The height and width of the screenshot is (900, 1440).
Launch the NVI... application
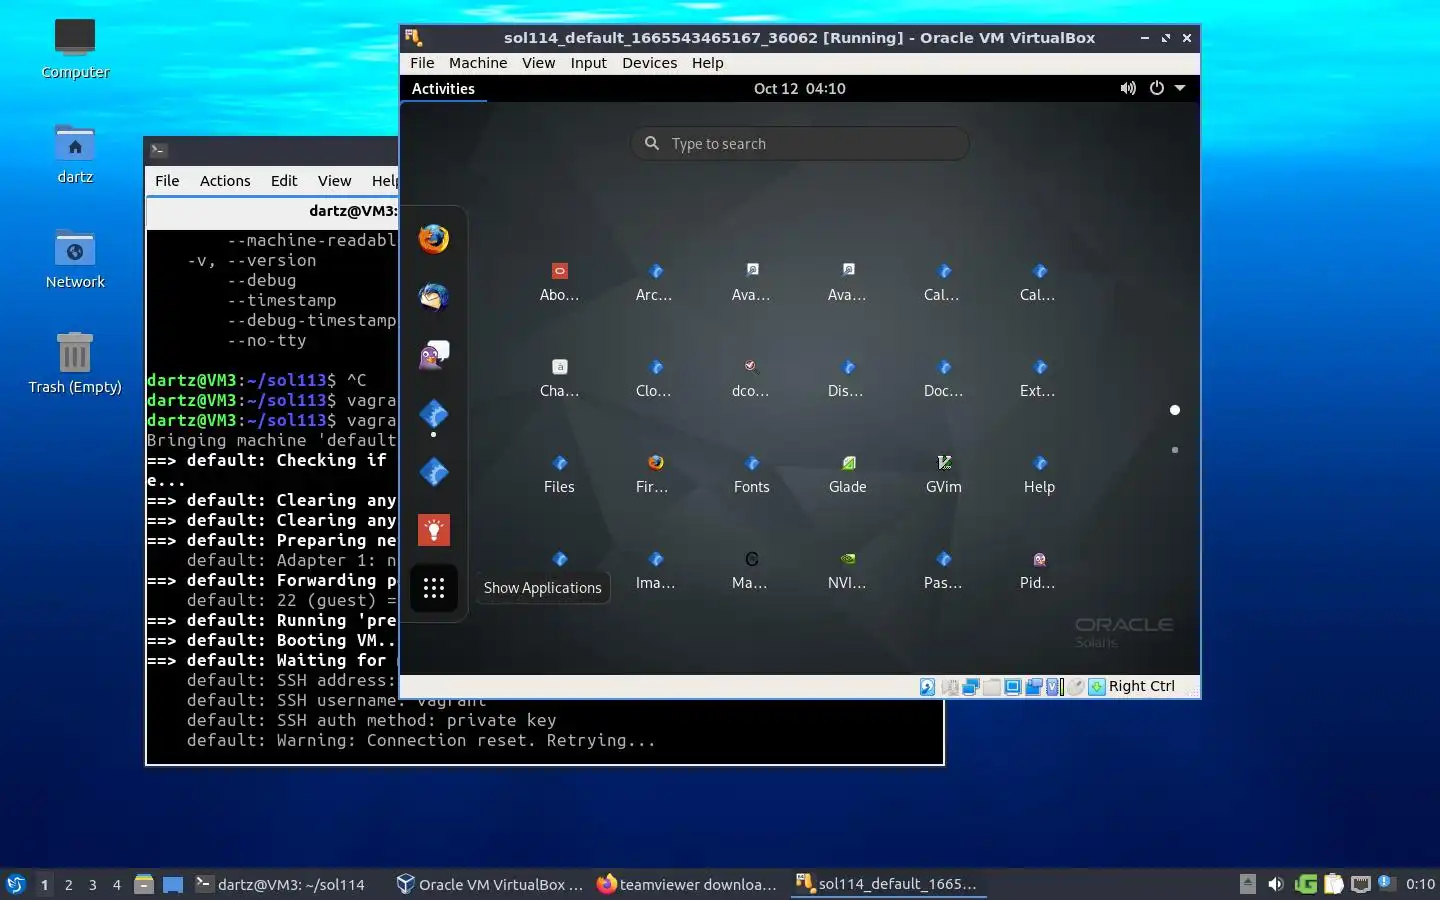tap(847, 570)
